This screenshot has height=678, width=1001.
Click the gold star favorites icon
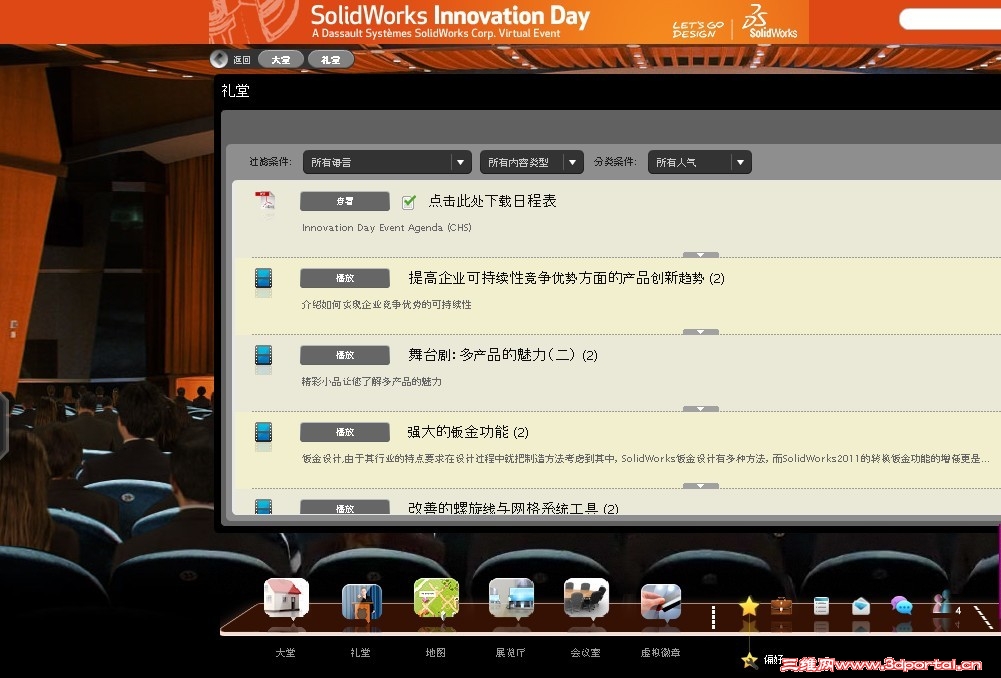(749, 605)
